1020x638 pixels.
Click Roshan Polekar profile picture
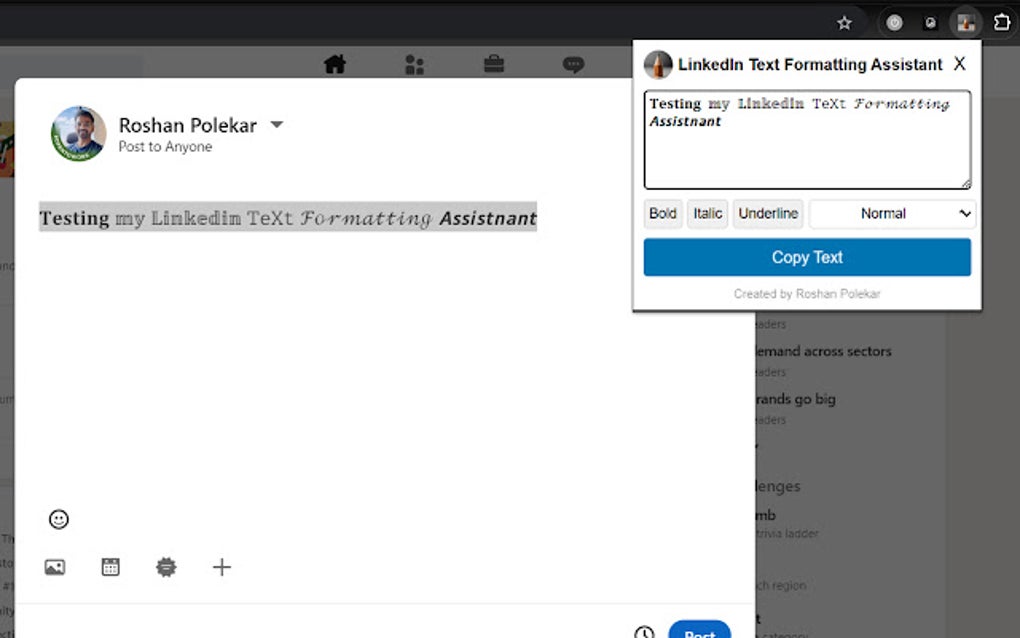click(x=79, y=134)
